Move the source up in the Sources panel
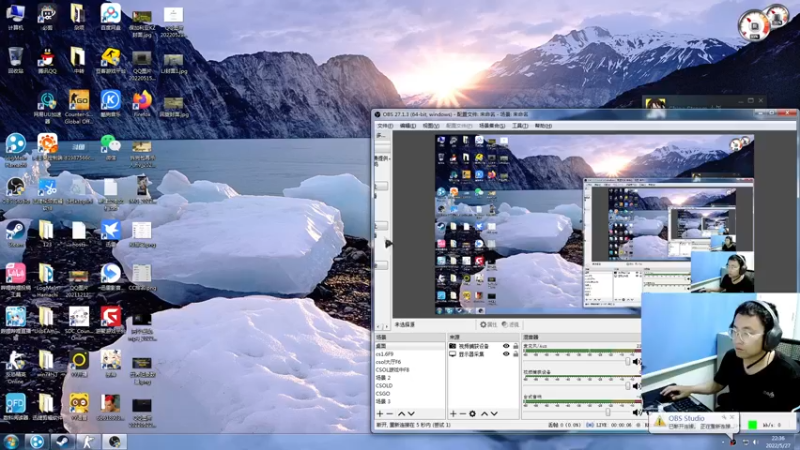This screenshot has width=800, height=450. pos(484,414)
